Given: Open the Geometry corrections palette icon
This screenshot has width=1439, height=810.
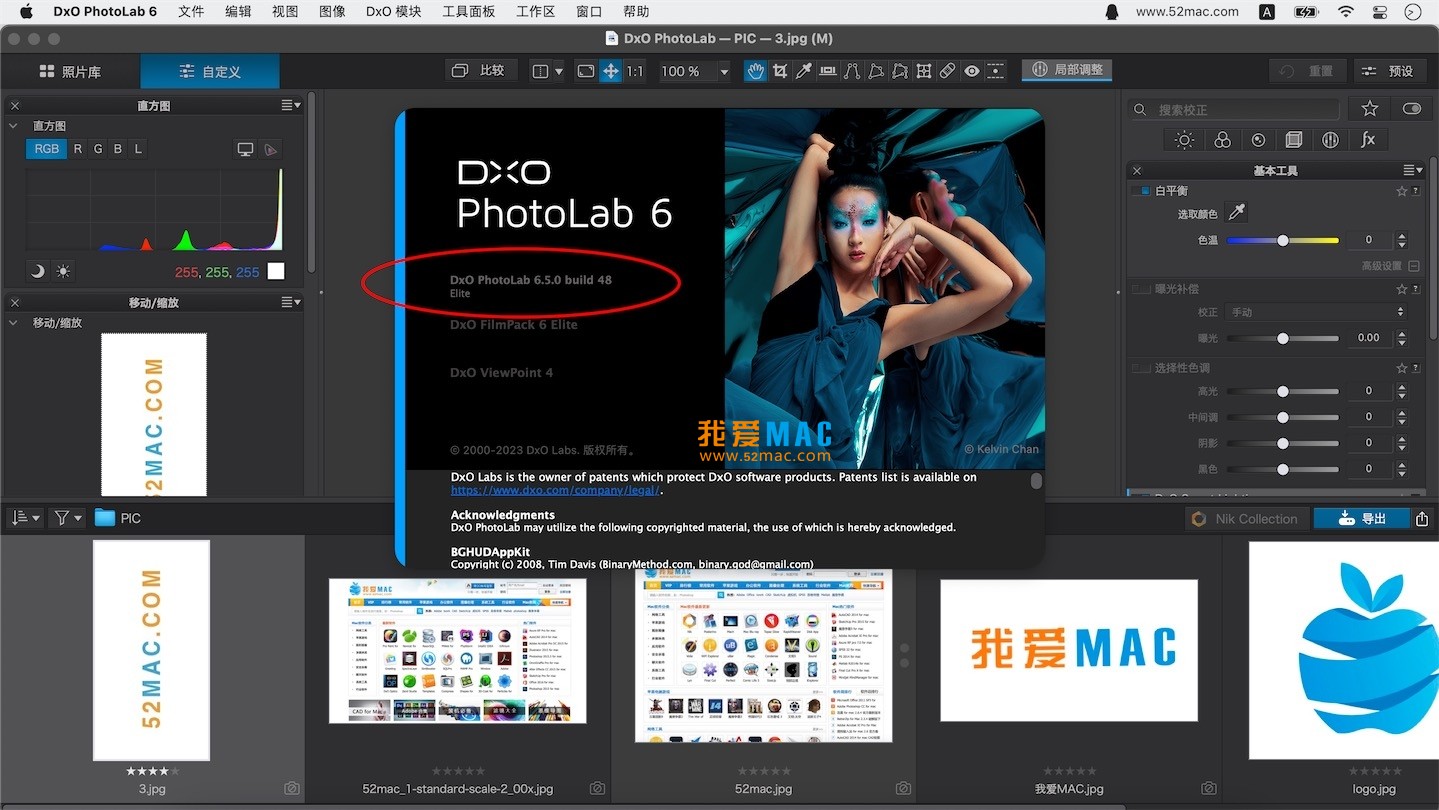Looking at the screenshot, I should (x=1294, y=140).
